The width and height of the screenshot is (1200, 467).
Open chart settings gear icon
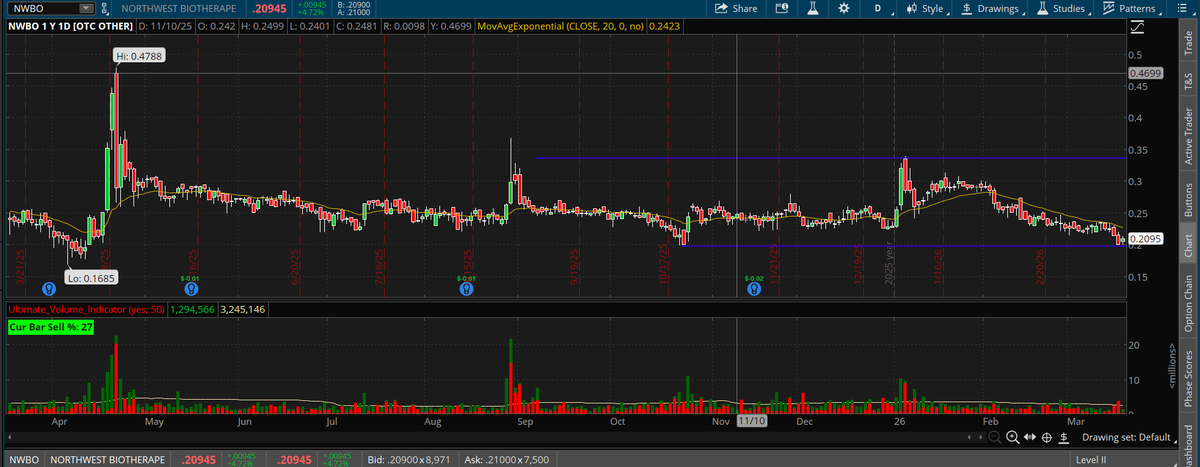coord(844,9)
